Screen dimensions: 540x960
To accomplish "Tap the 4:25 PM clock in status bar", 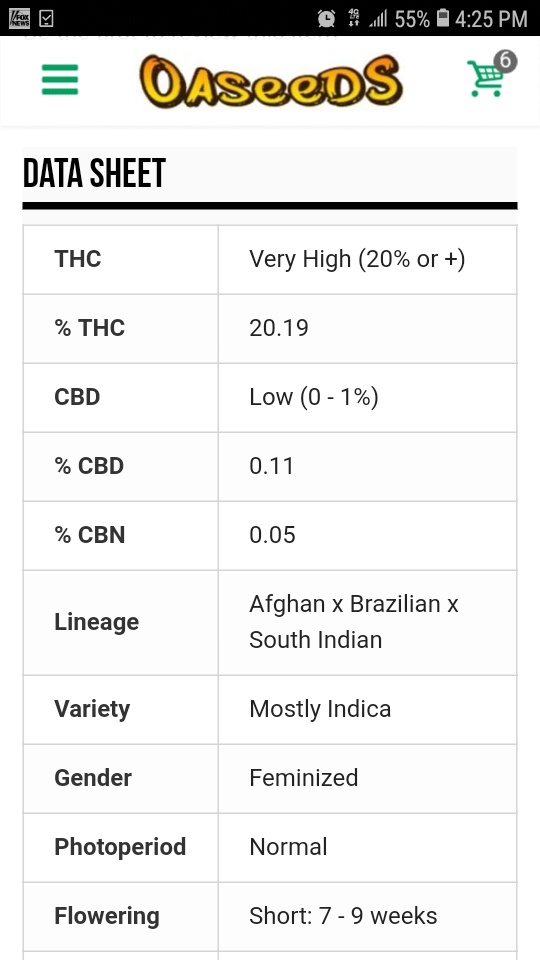I will (491, 19).
